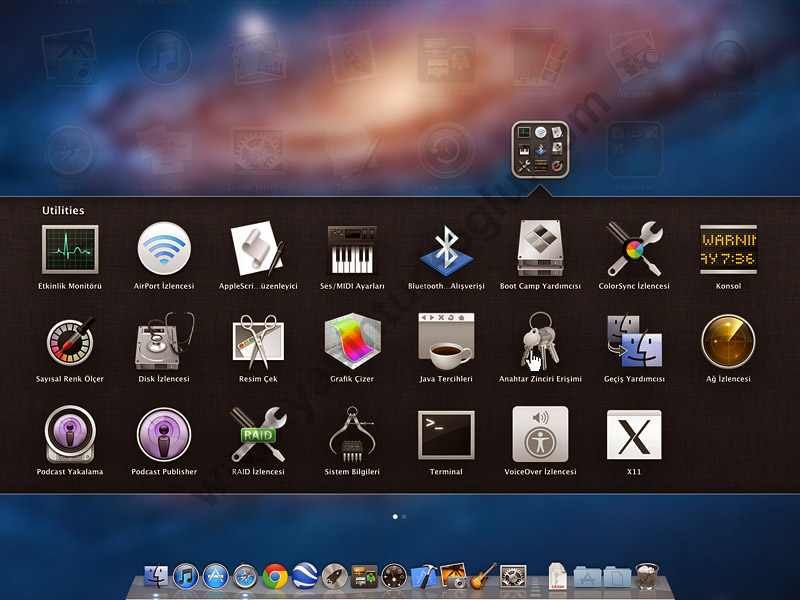Launch ColorSync İzlencesi

tap(634, 248)
